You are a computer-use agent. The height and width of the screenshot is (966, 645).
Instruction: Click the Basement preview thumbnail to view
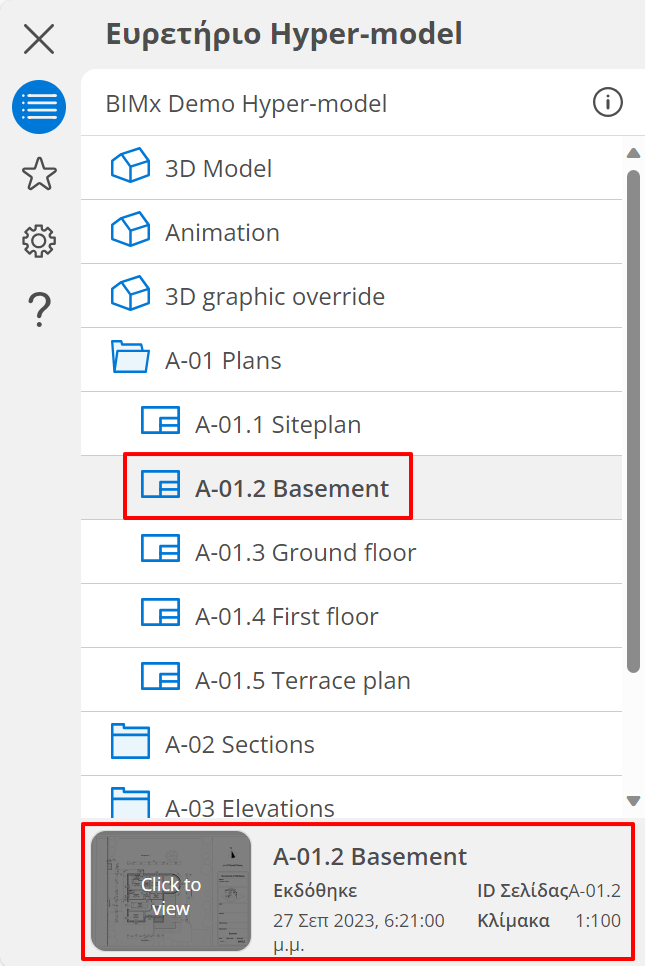[x=171, y=891]
